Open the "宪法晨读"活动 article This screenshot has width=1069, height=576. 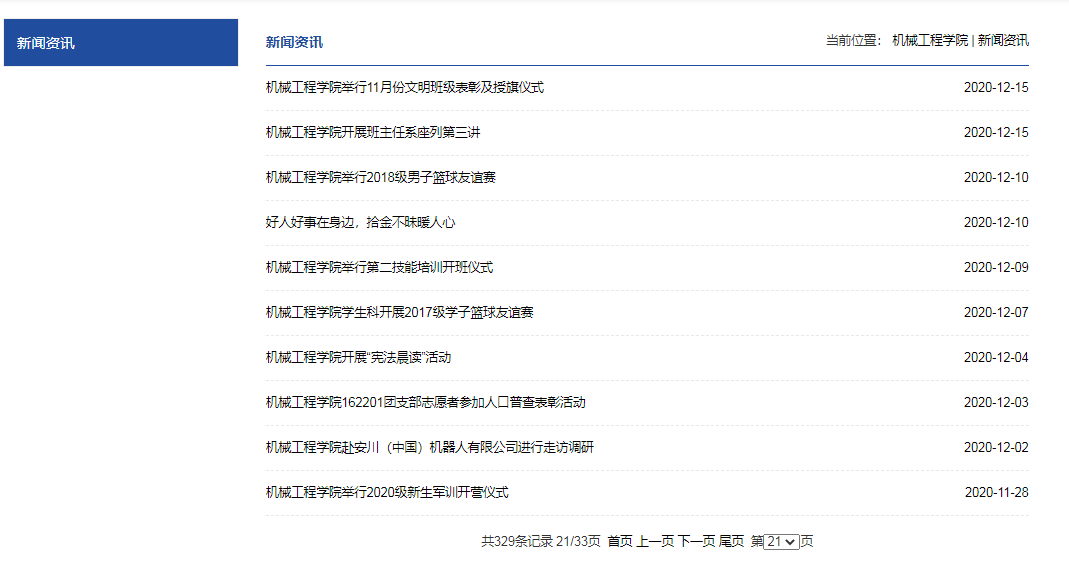click(358, 358)
